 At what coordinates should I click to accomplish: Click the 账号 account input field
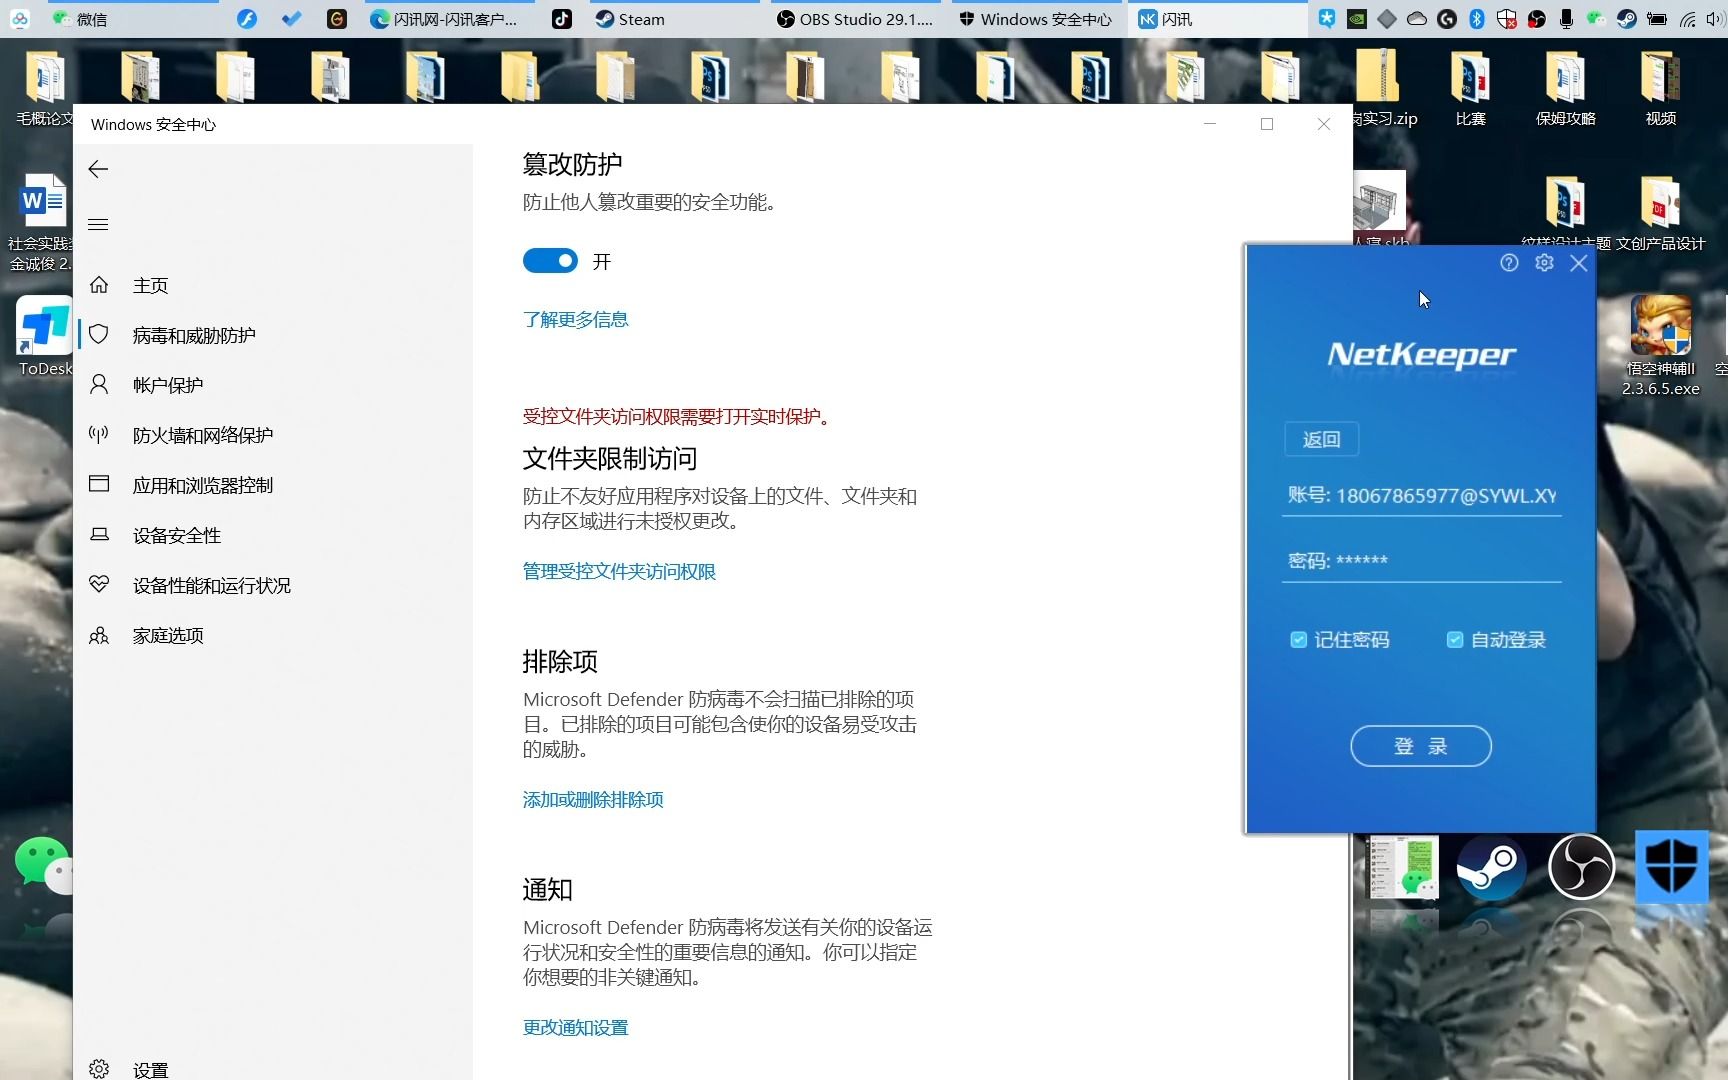pos(1421,495)
